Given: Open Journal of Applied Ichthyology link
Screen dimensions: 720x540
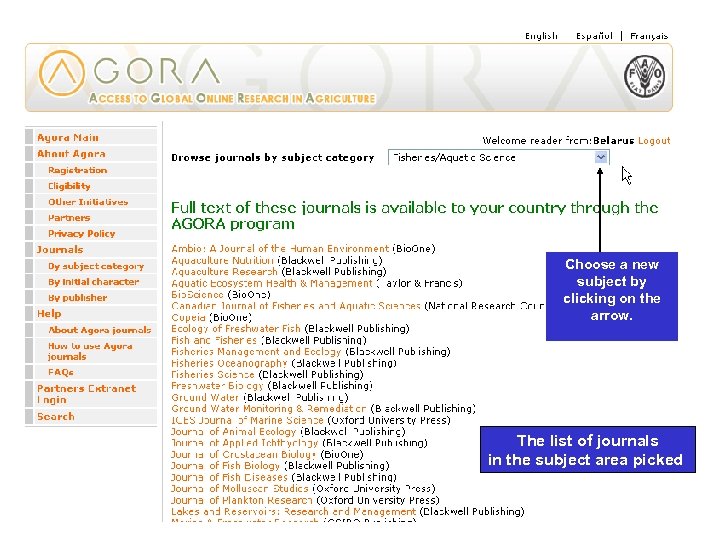Looking at the screenshot, I should 244,443.
